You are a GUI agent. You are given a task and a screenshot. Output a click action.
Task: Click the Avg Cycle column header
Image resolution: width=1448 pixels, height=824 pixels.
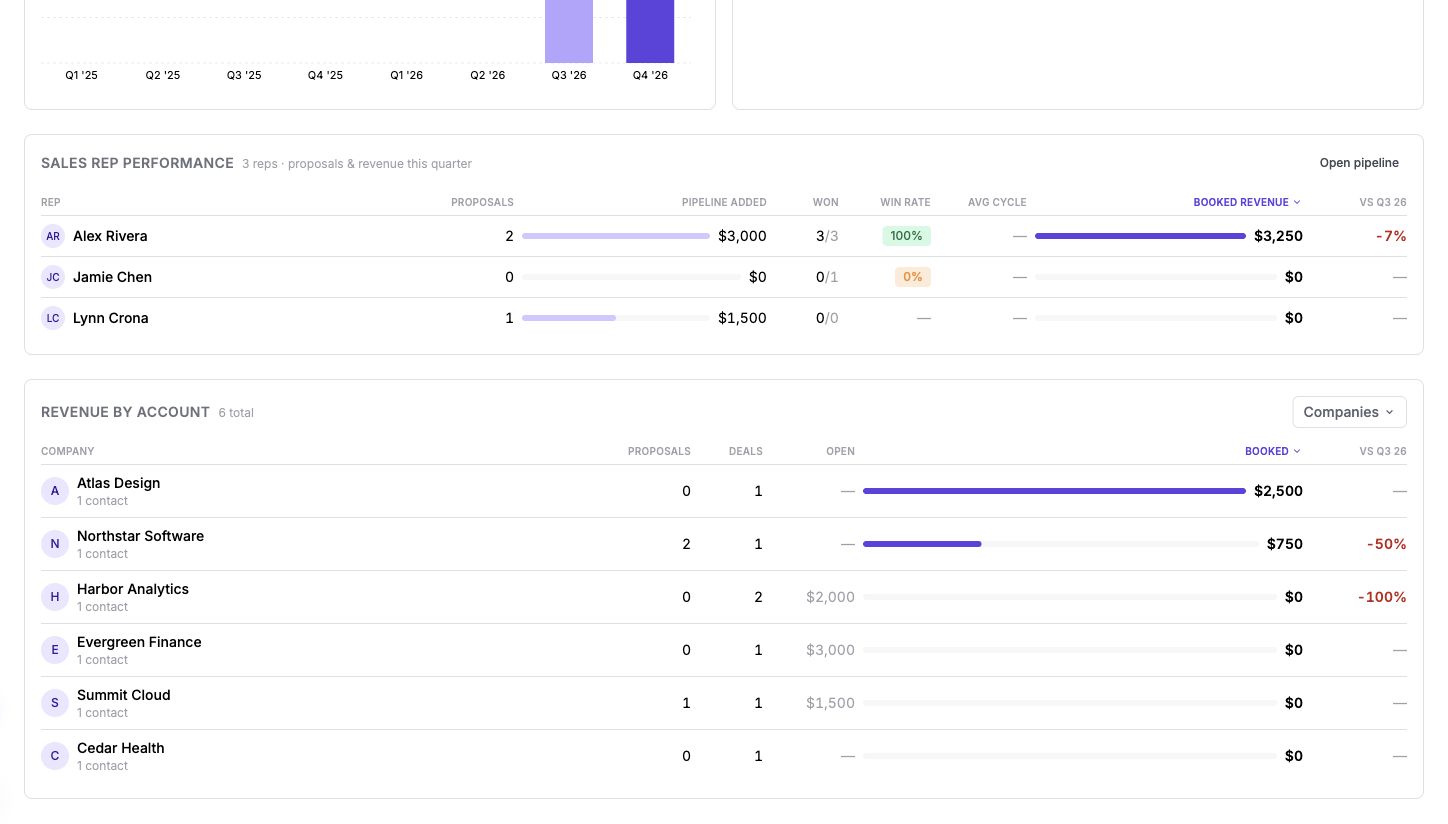click(997, 202)
